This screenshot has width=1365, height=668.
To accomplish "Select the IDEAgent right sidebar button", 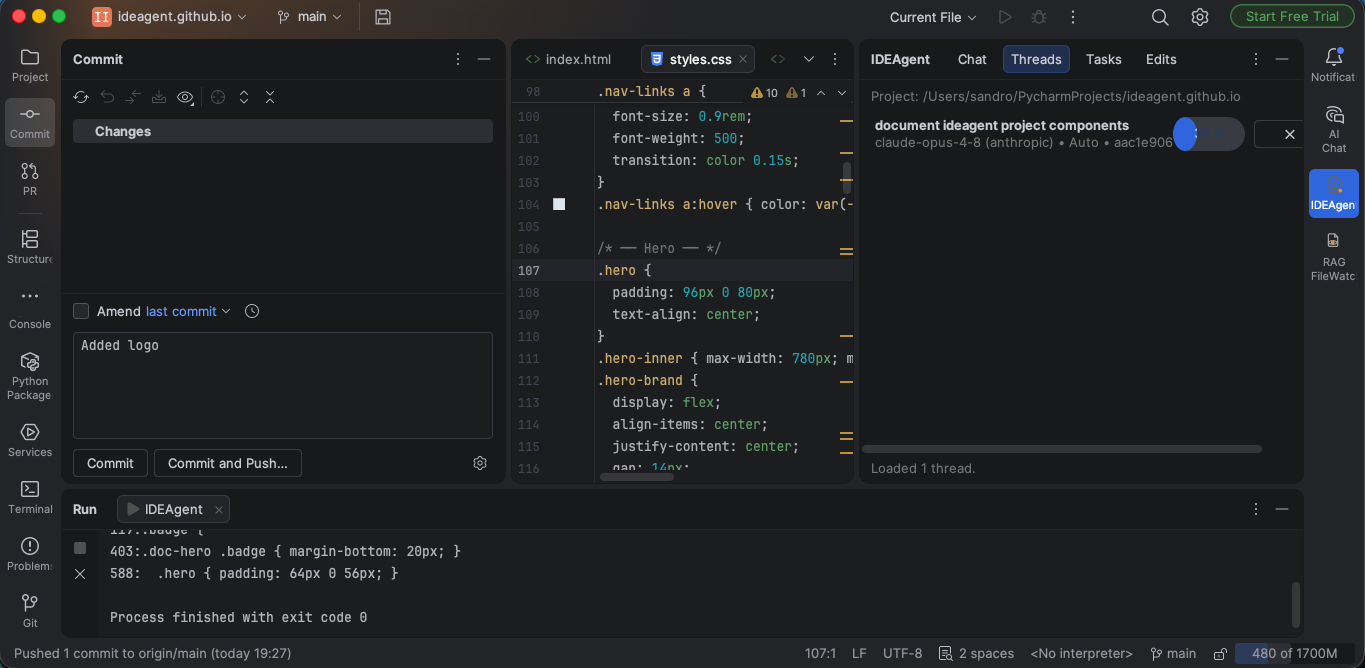I will [x=1334, y=193].
